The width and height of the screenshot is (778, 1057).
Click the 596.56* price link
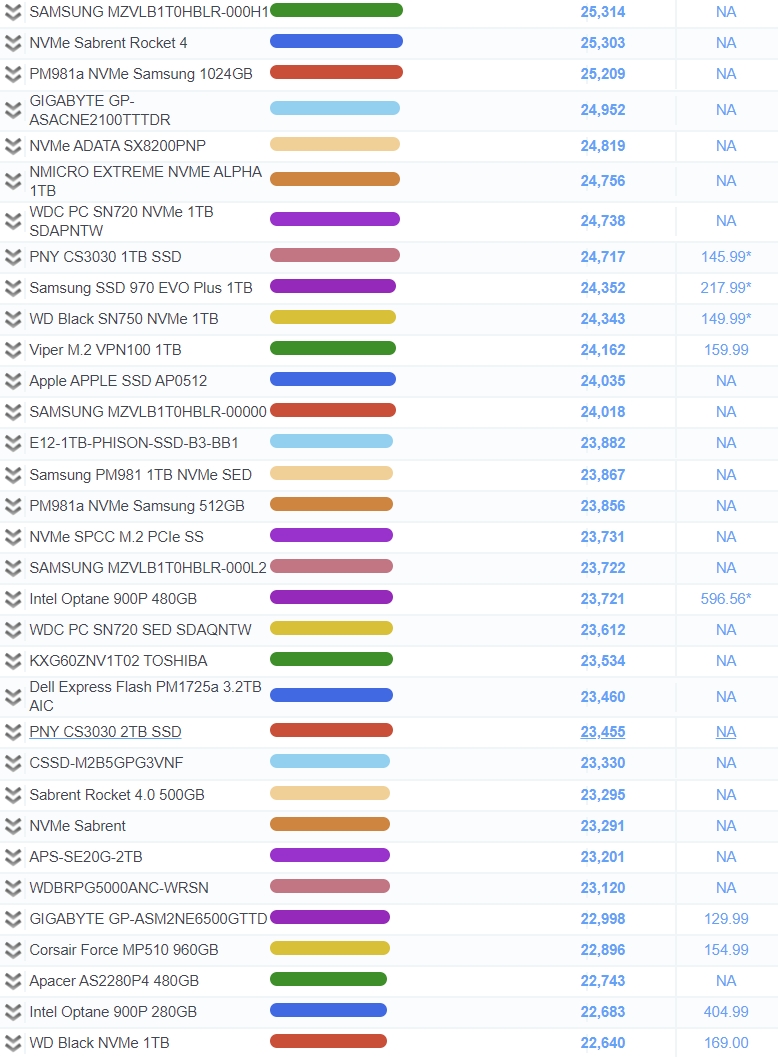pyautogui.click(x=726, y=599)
